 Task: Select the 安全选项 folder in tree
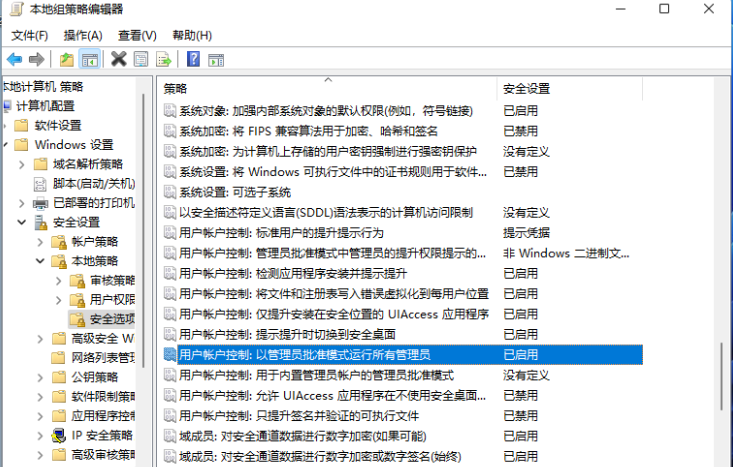(x=110, y=319)
